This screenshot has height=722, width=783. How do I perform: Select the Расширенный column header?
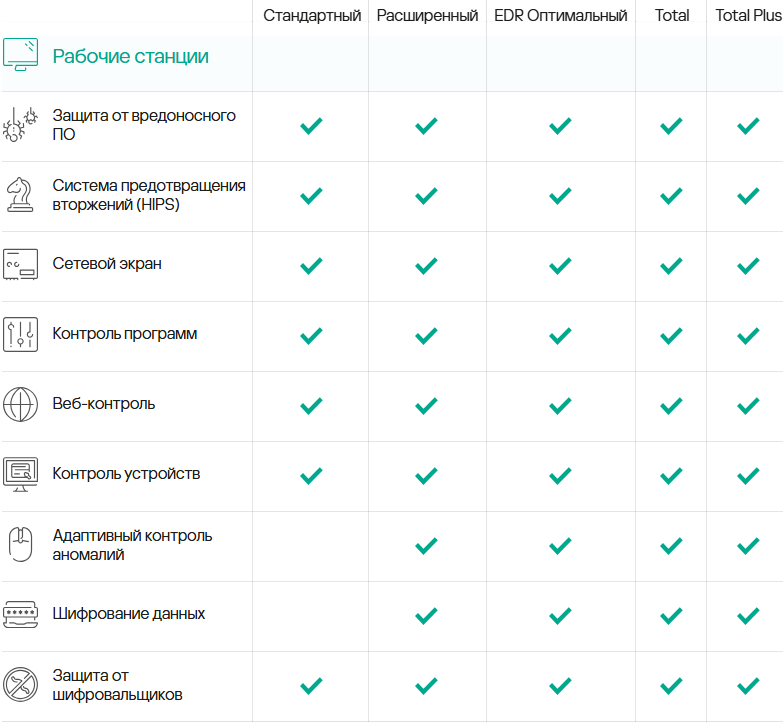click(427, 15)
